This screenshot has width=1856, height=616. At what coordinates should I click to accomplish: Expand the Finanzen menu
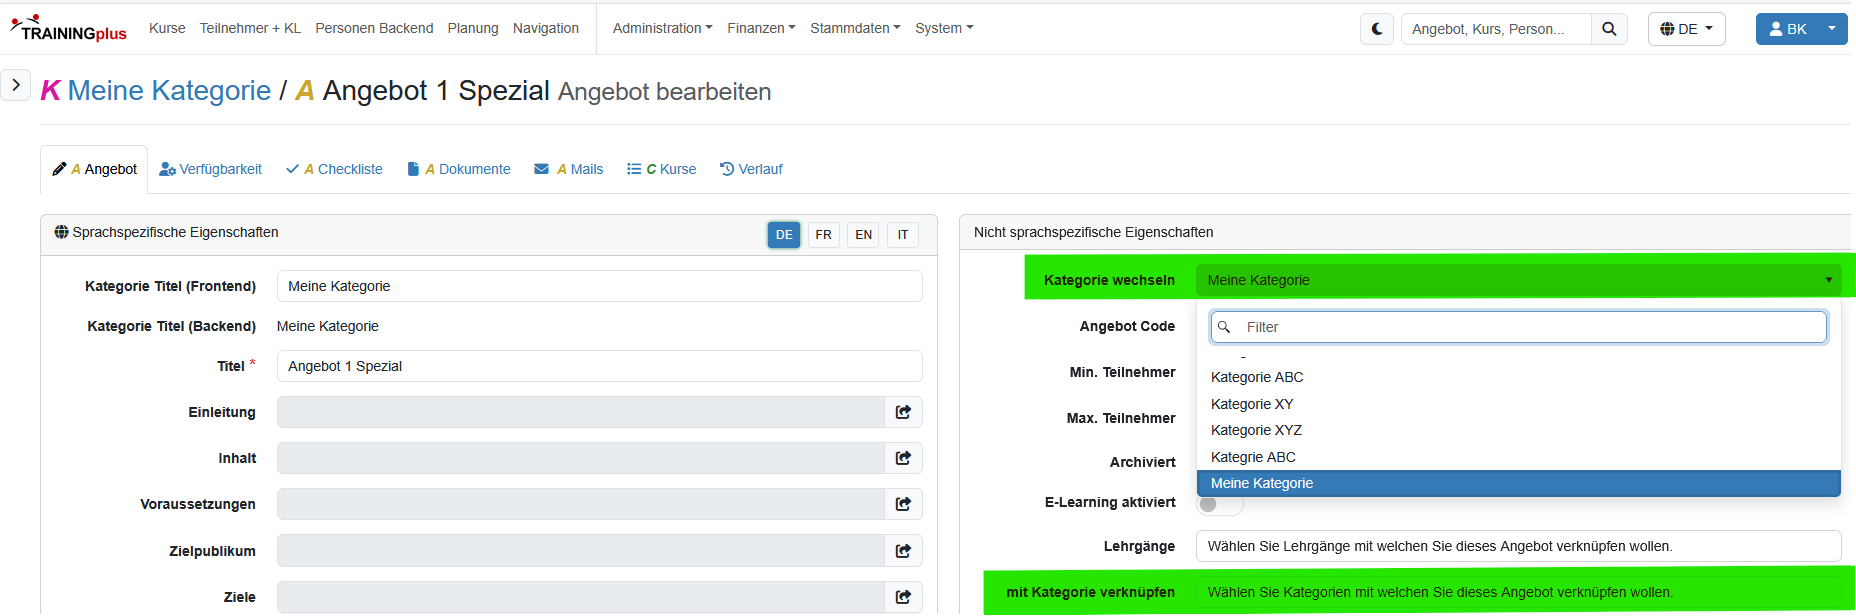pos(761,28)
